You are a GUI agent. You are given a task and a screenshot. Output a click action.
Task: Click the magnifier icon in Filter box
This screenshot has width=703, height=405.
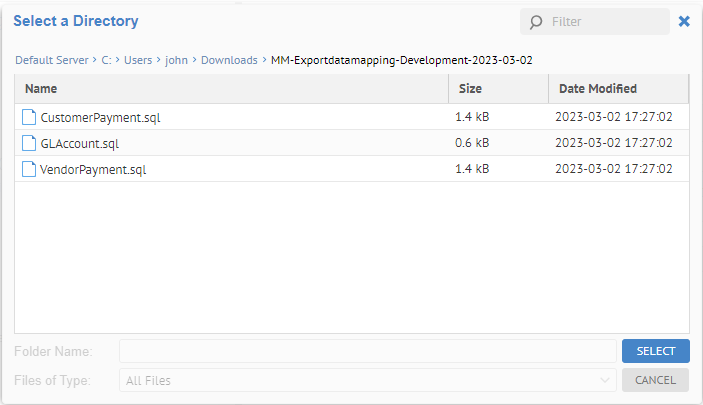tap(537, 22)
